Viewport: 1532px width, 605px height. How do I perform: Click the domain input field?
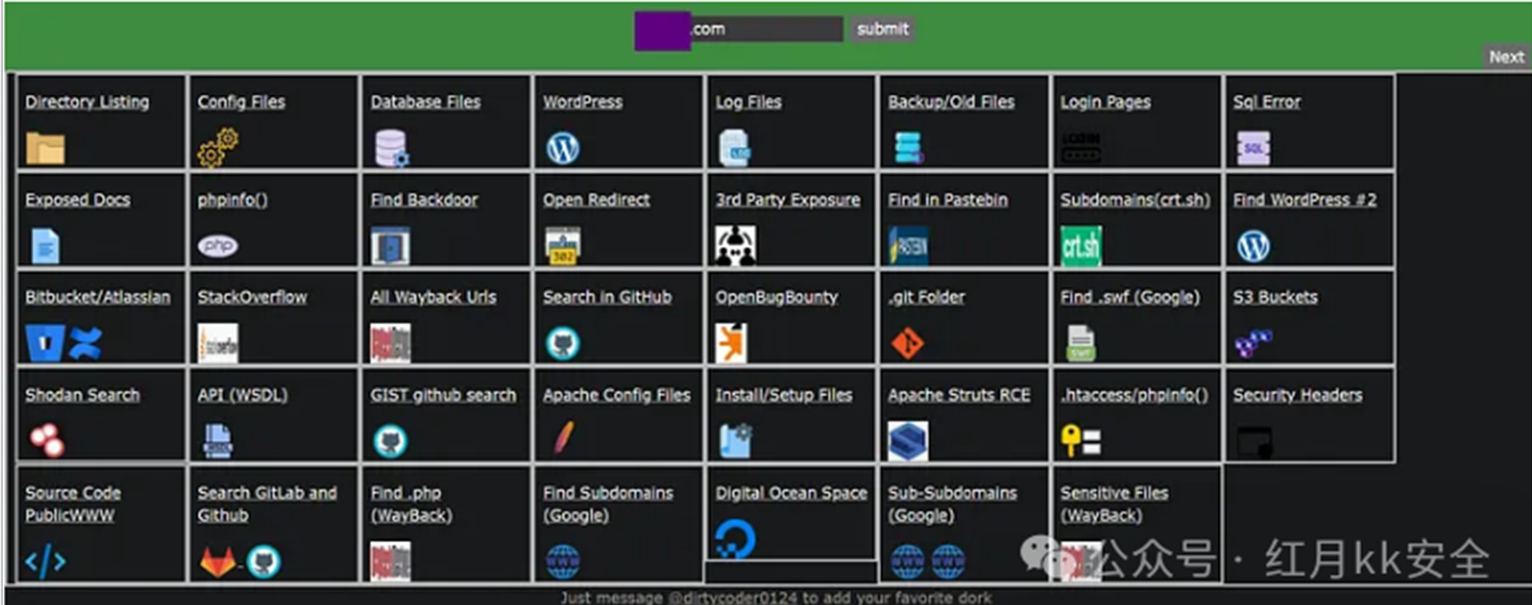(765, 29)
